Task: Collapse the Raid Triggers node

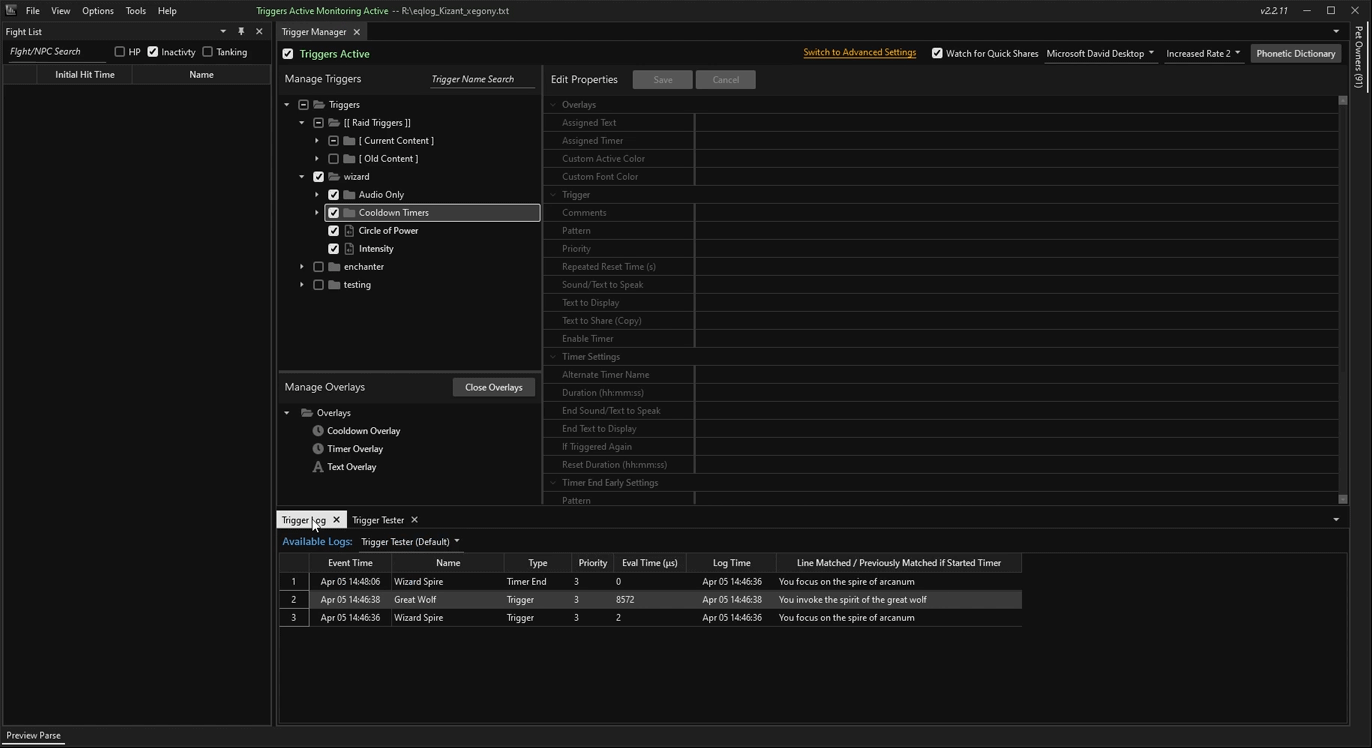Action: tap(302, 122)
